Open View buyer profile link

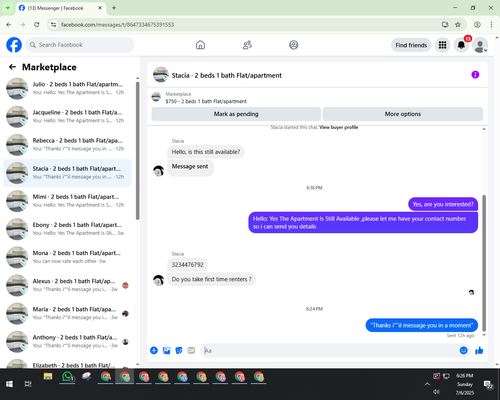338,127
